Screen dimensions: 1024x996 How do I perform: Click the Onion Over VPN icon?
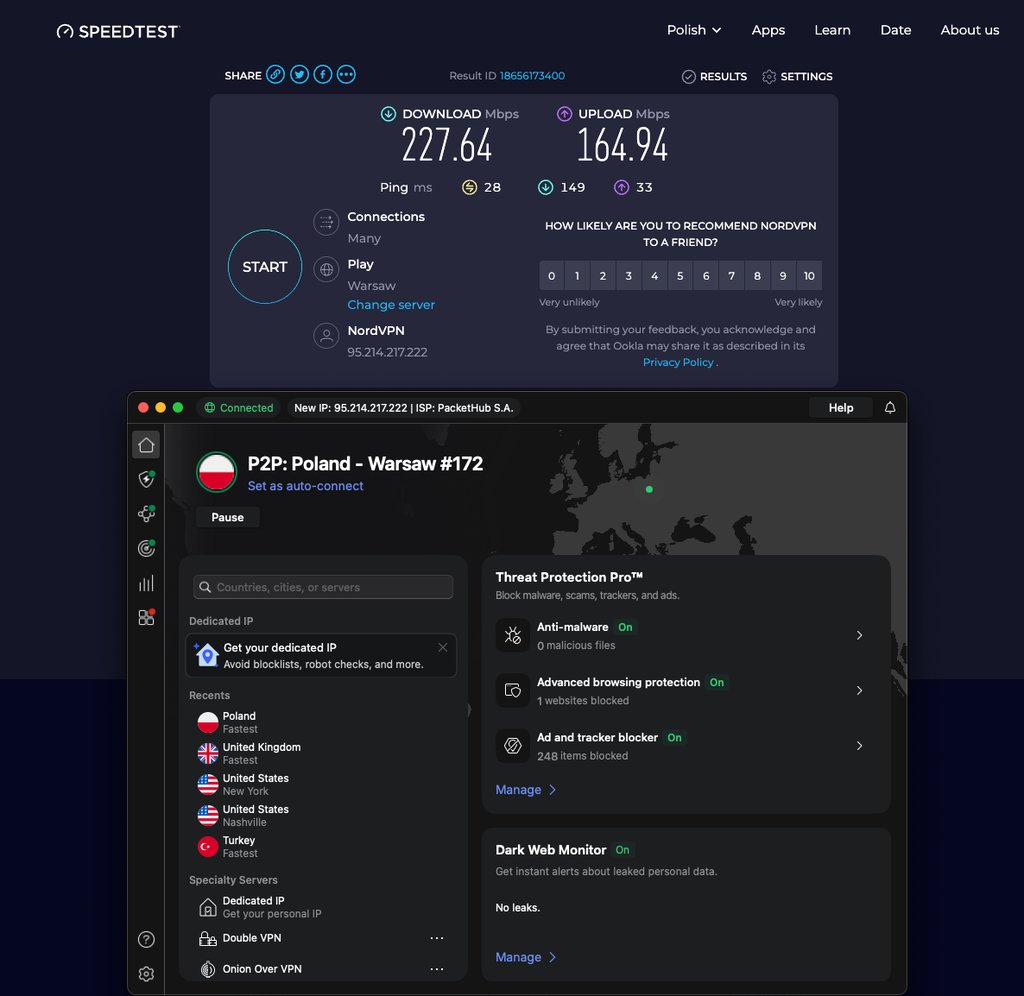[x=208, y=969]
